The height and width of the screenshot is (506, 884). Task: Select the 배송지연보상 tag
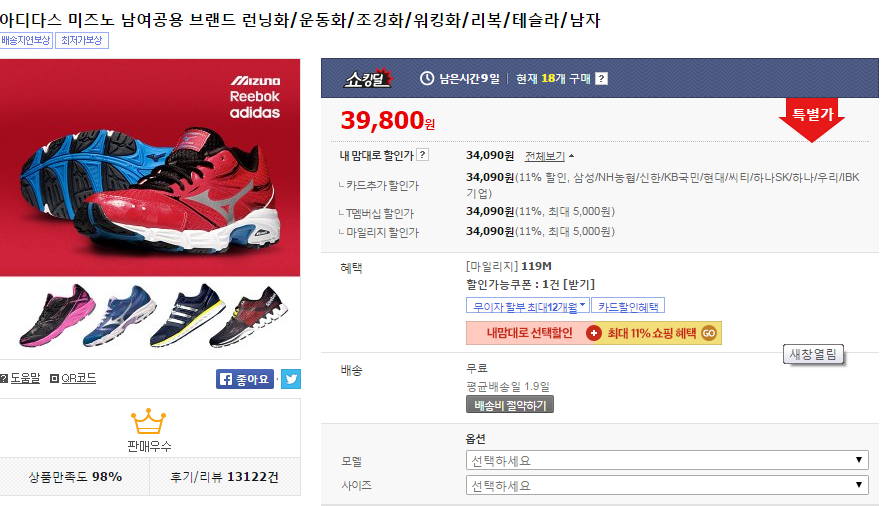[26, 41]
